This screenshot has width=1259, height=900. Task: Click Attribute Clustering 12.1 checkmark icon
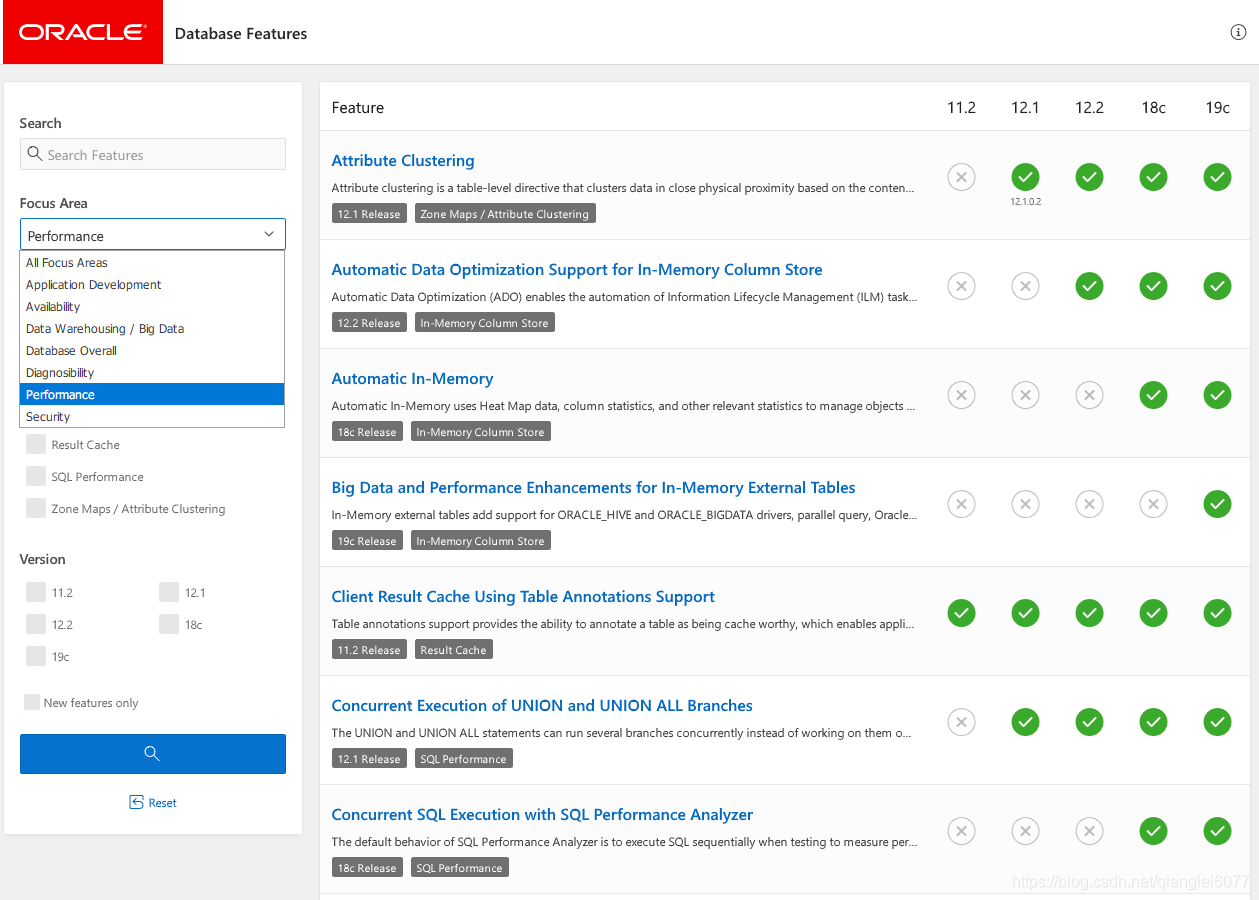pos(1025,178)
